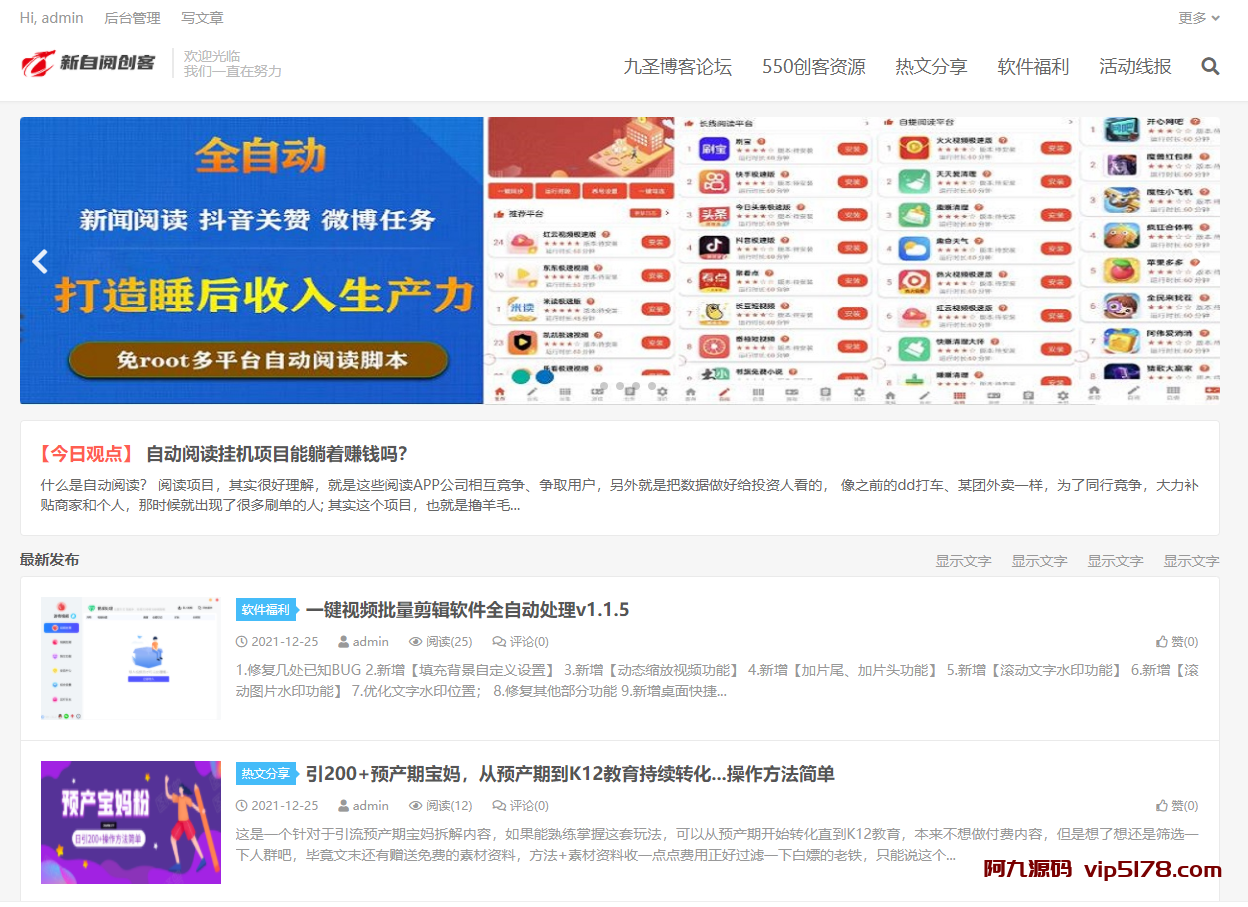The height and width of the screenshot is (907, 1248).
Task: Select the 软件福利 navigation item
Action: pos(1033,67)
